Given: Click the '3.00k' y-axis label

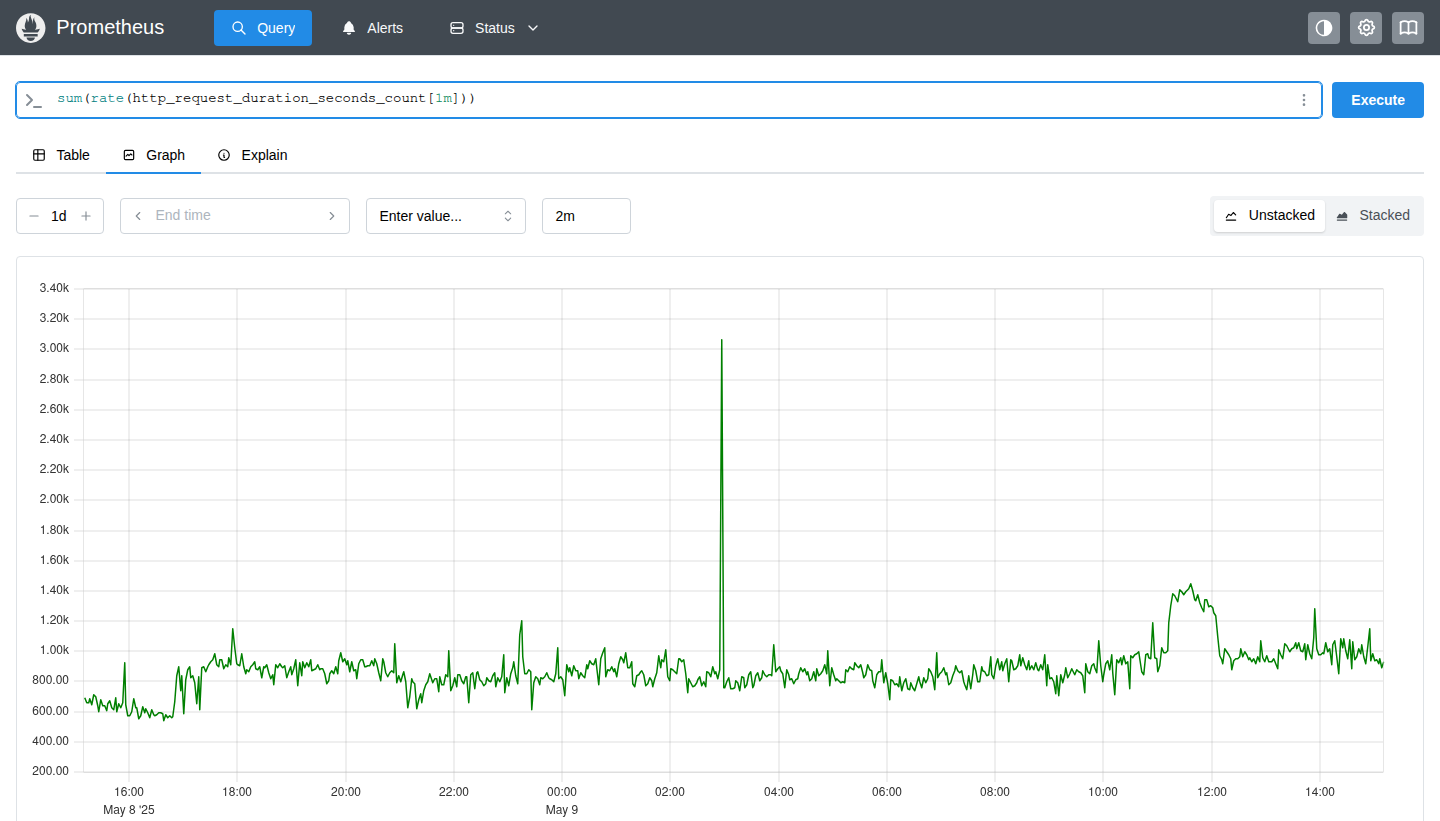Looking at the screenshot, I should (54, 348).
